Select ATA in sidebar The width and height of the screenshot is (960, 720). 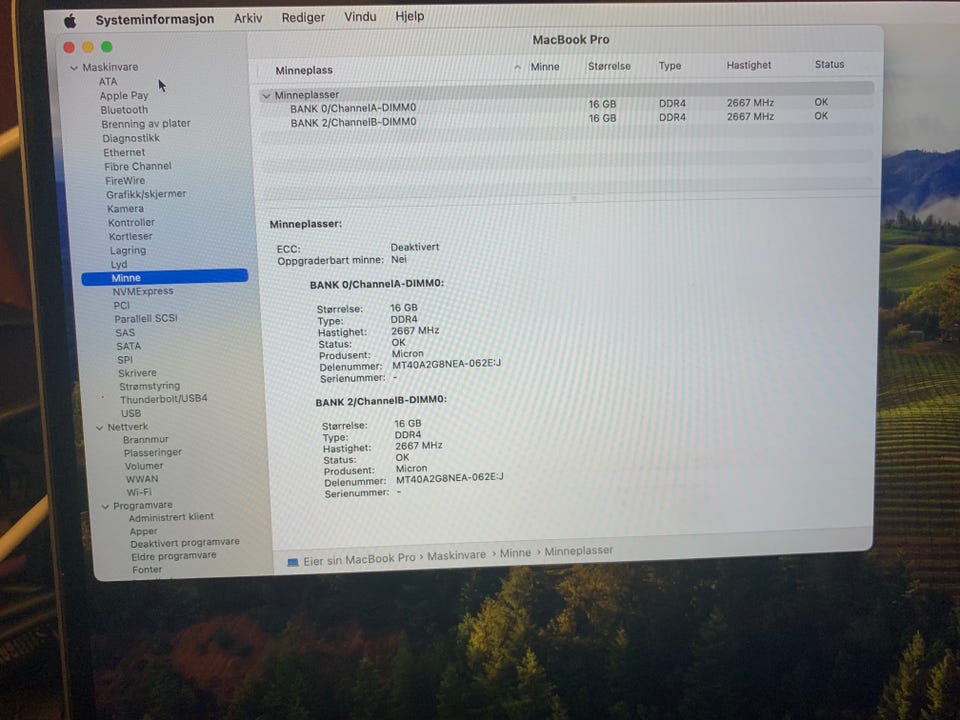click(x=108, y=81)
